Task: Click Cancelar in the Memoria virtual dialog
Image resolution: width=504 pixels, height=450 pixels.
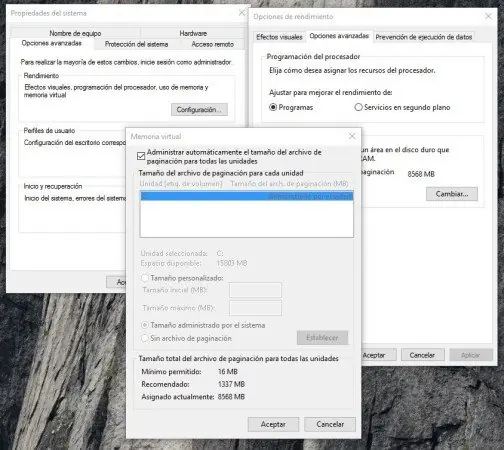Action: click(x=330, y=424)
